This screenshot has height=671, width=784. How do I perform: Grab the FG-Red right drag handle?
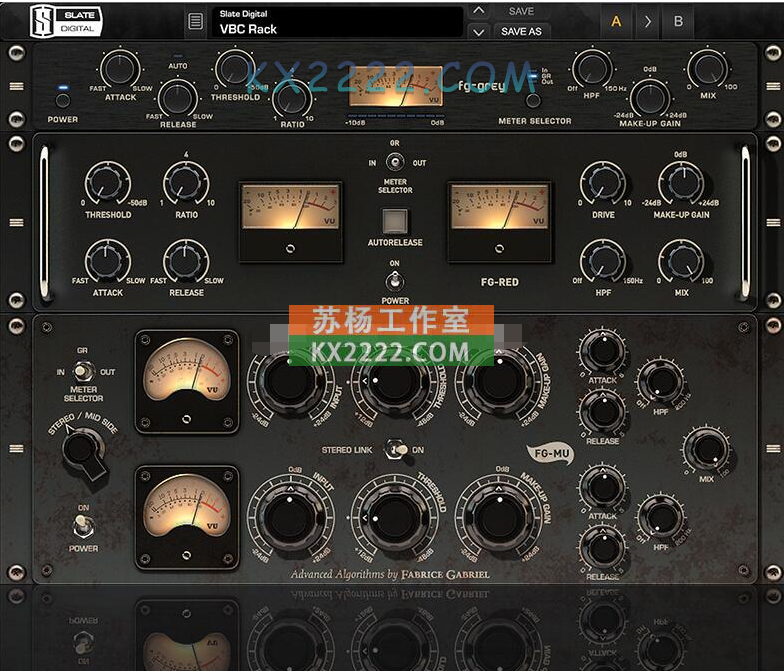coord(772,222)
